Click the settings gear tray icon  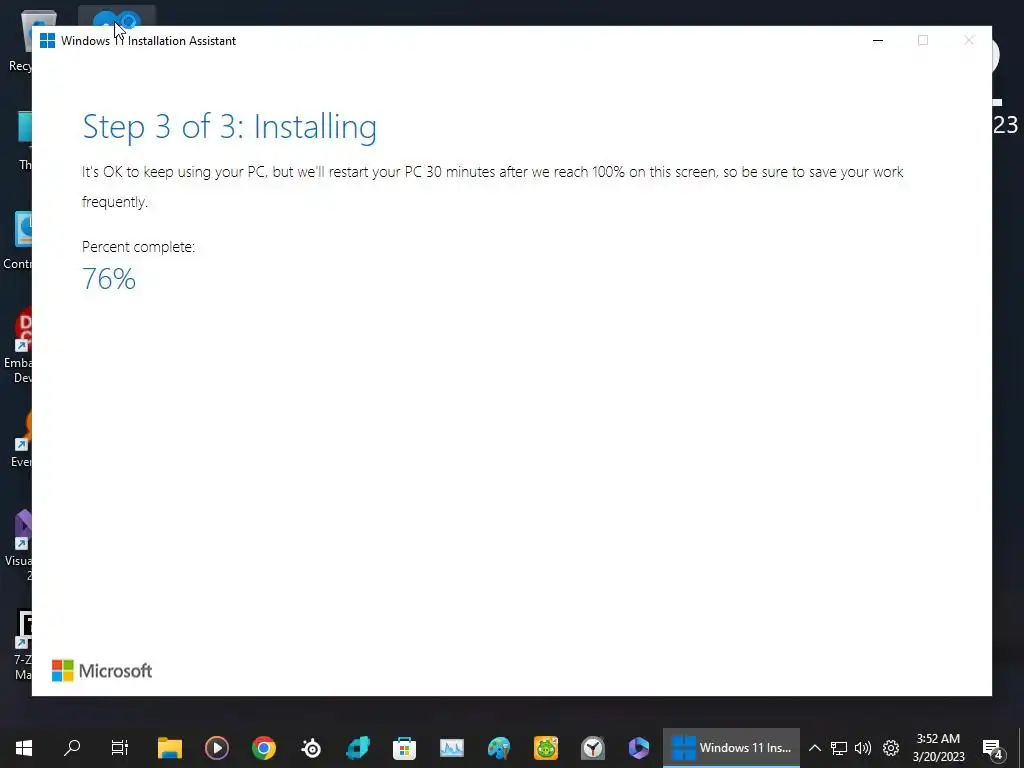point(891,748)
